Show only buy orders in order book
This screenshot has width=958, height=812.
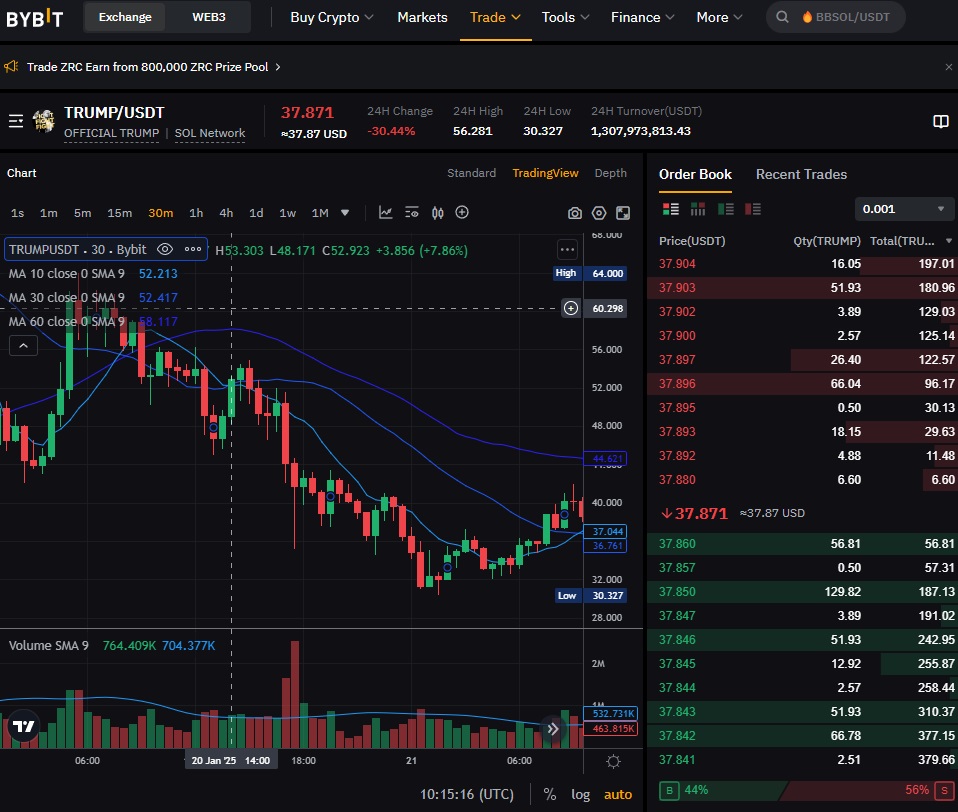tap(726, 209)
